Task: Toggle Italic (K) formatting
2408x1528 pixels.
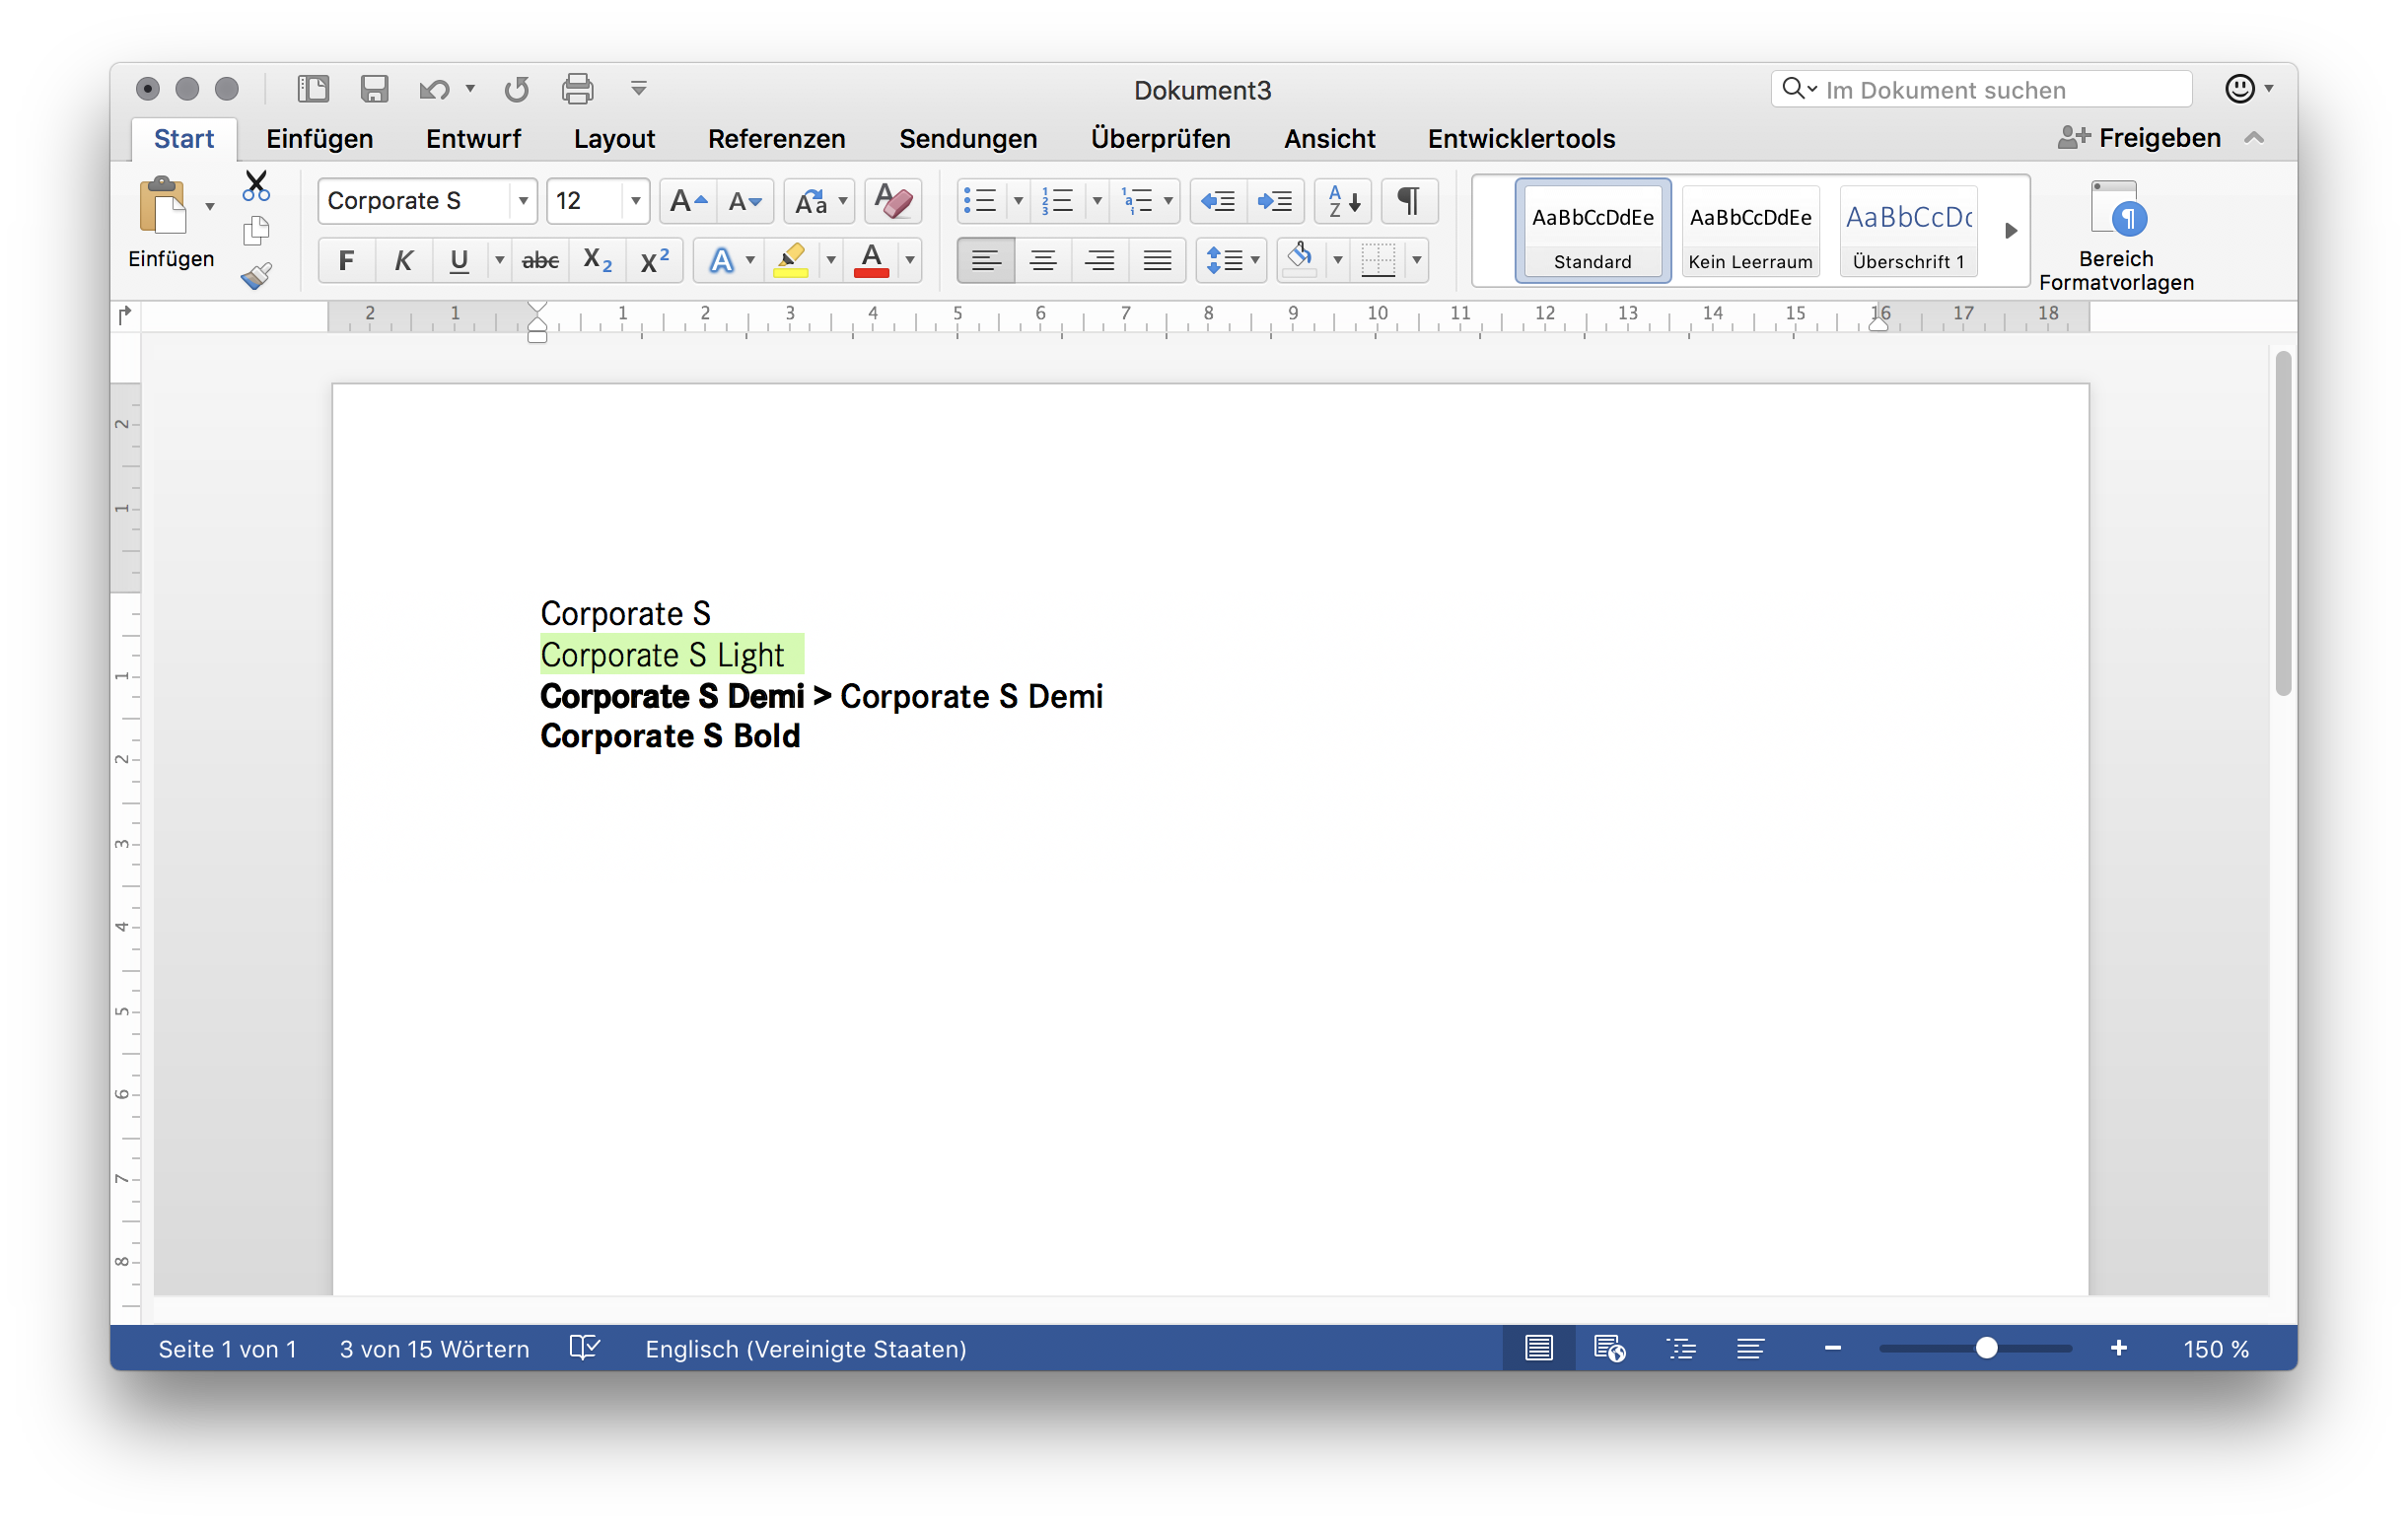Action: (403, 261)
